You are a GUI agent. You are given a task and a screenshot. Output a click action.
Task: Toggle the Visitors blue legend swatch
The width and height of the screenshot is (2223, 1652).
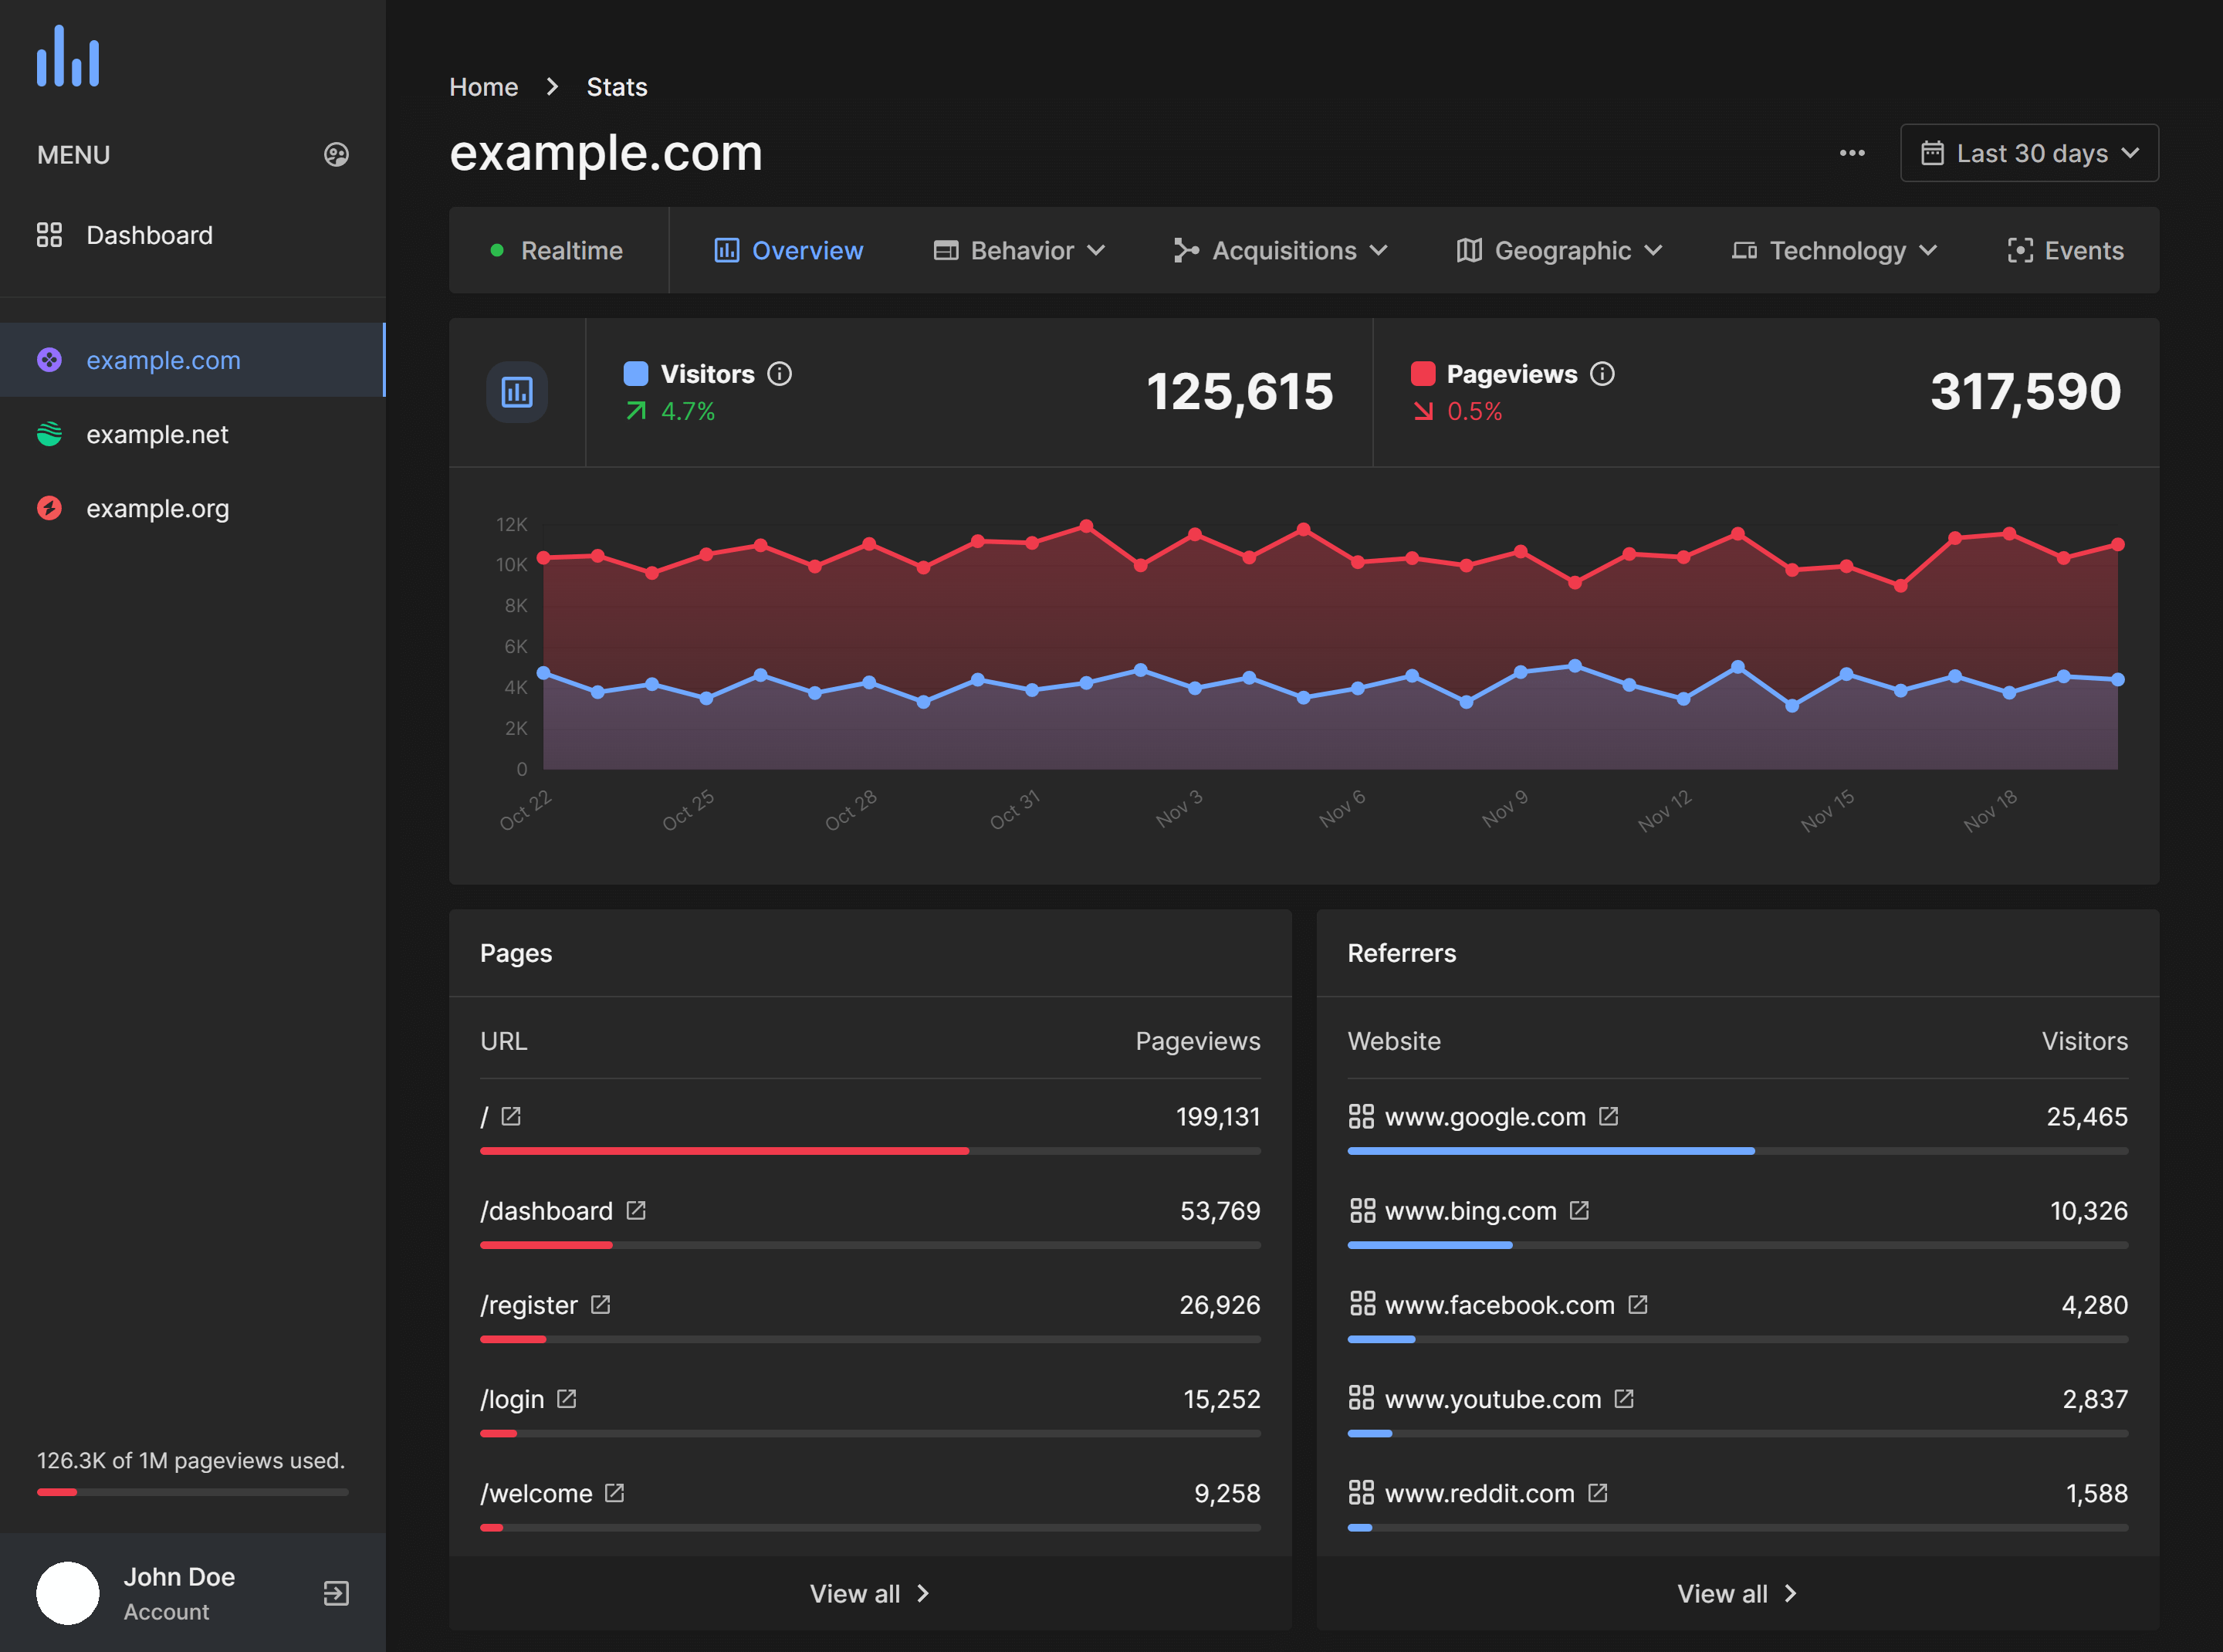click(x=636, y=374)
